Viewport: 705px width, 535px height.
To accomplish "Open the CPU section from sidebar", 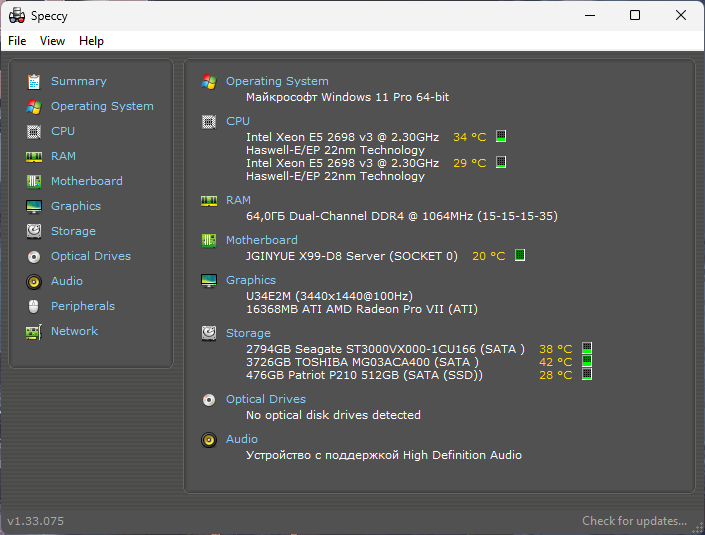I will point(62,131).
